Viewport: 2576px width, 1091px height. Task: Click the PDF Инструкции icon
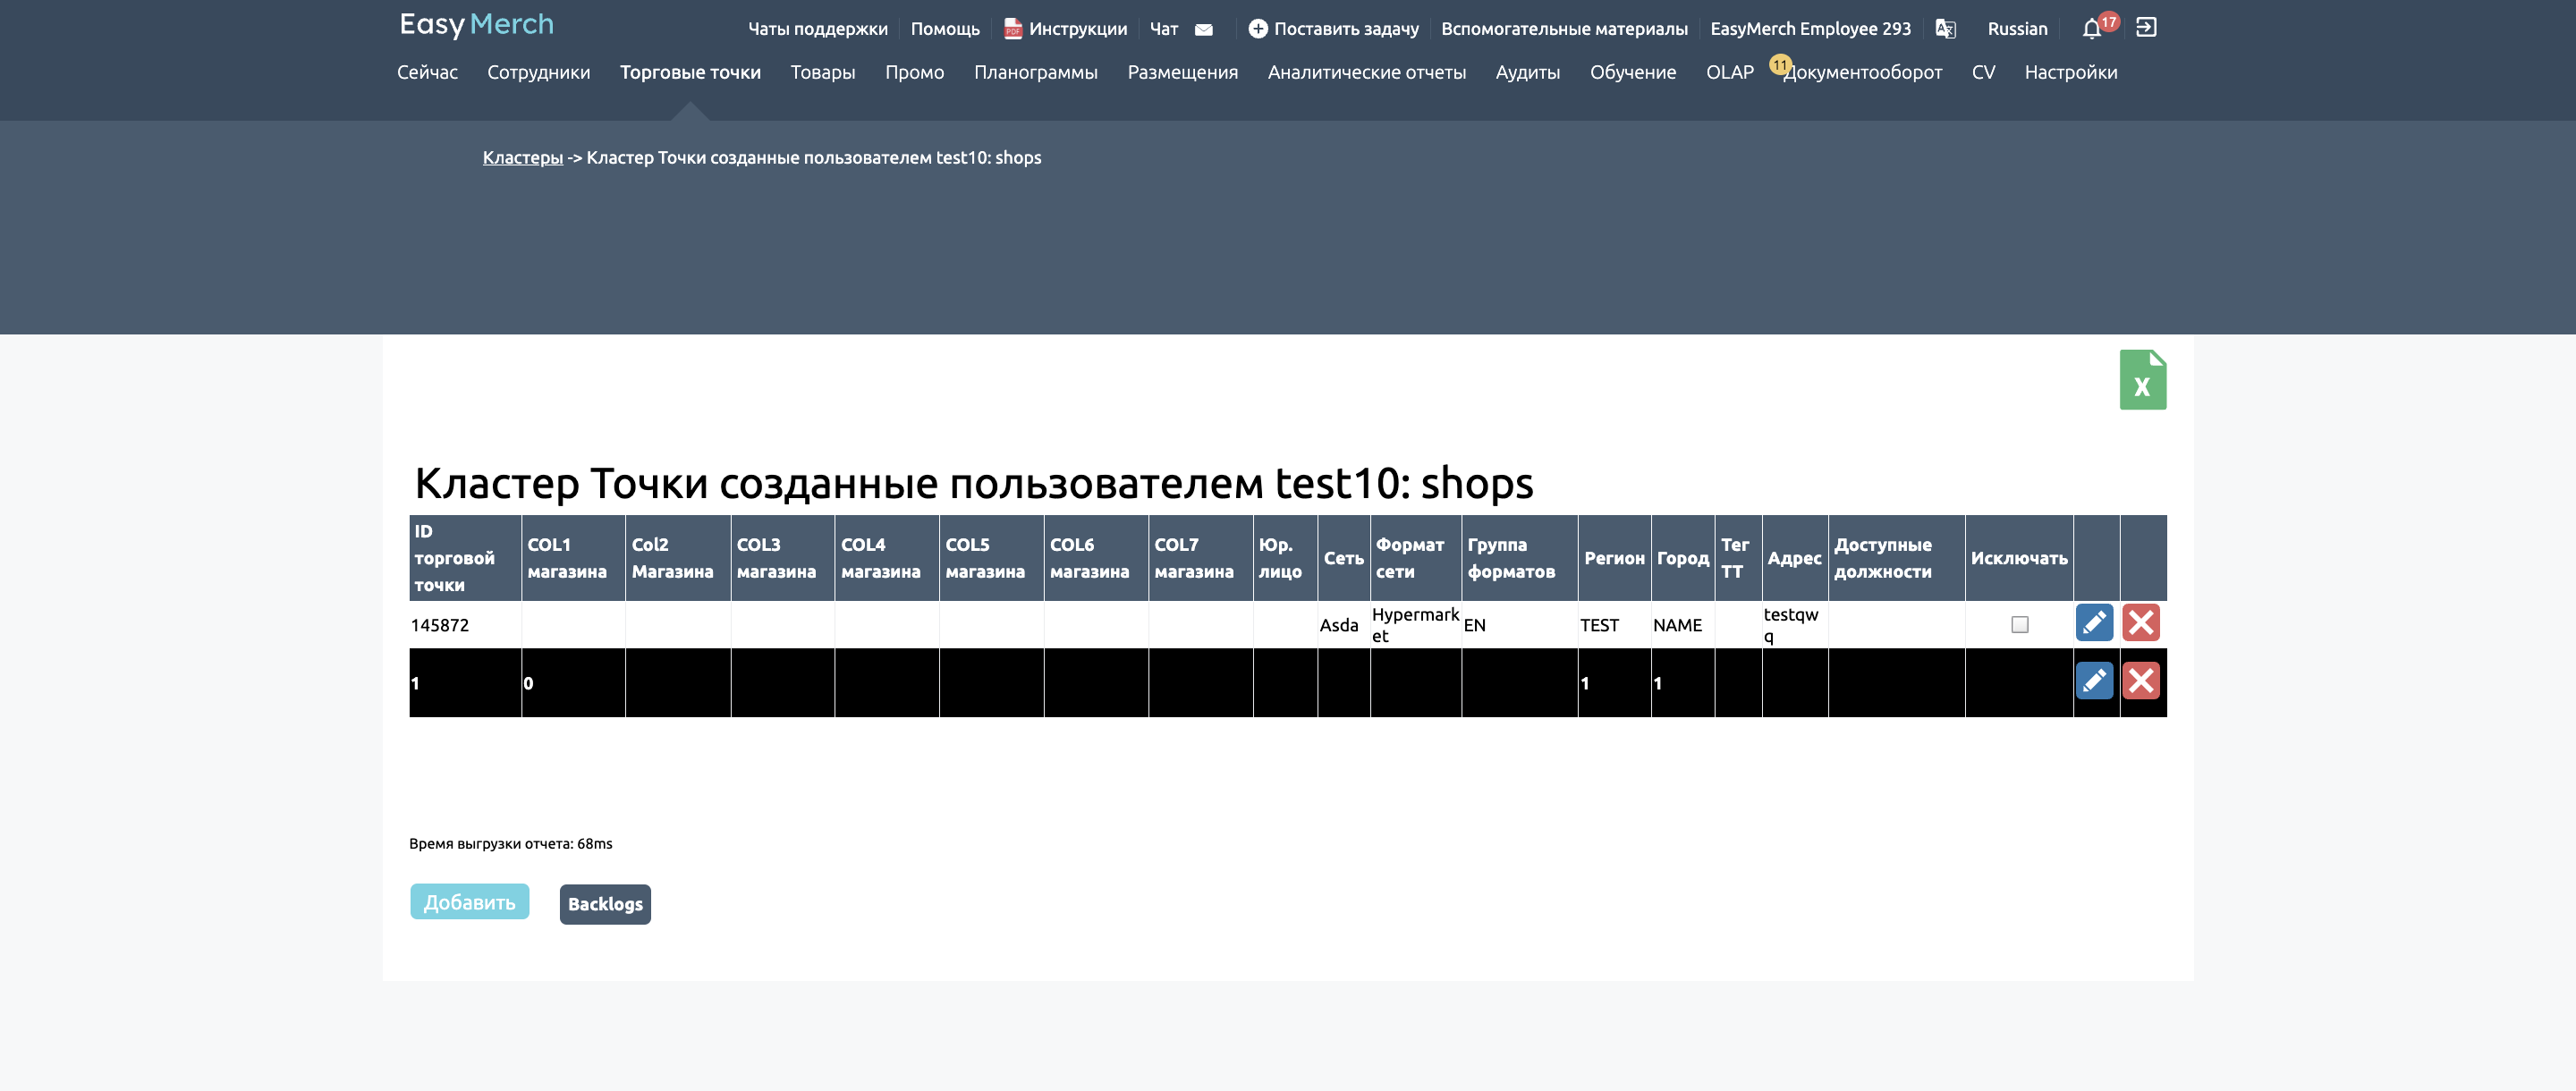pyautogui.click(x=1012, y=29)
